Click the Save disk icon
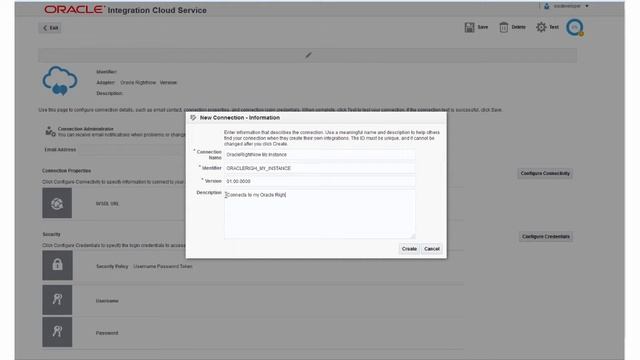This screenshot has width=640, height=360. (x=469, y=27)
